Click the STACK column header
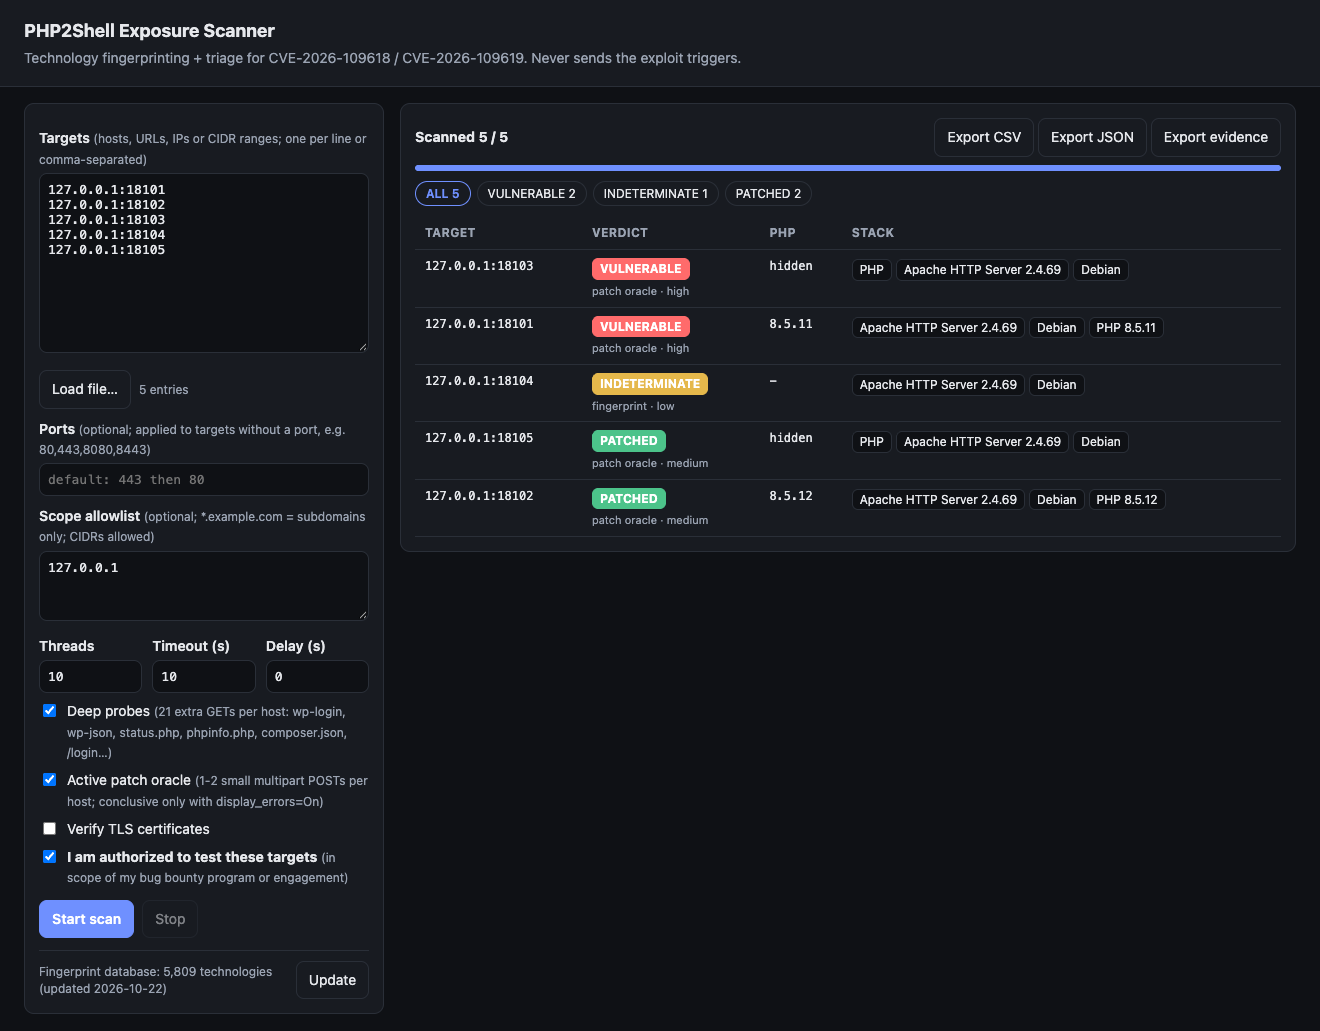The height and width of the screenshot is (1031, 1320). 873,233
